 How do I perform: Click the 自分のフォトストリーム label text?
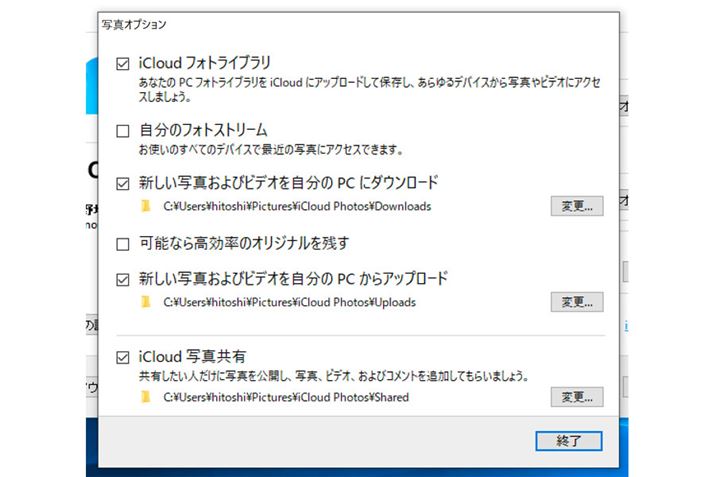[x=202, y=130]
